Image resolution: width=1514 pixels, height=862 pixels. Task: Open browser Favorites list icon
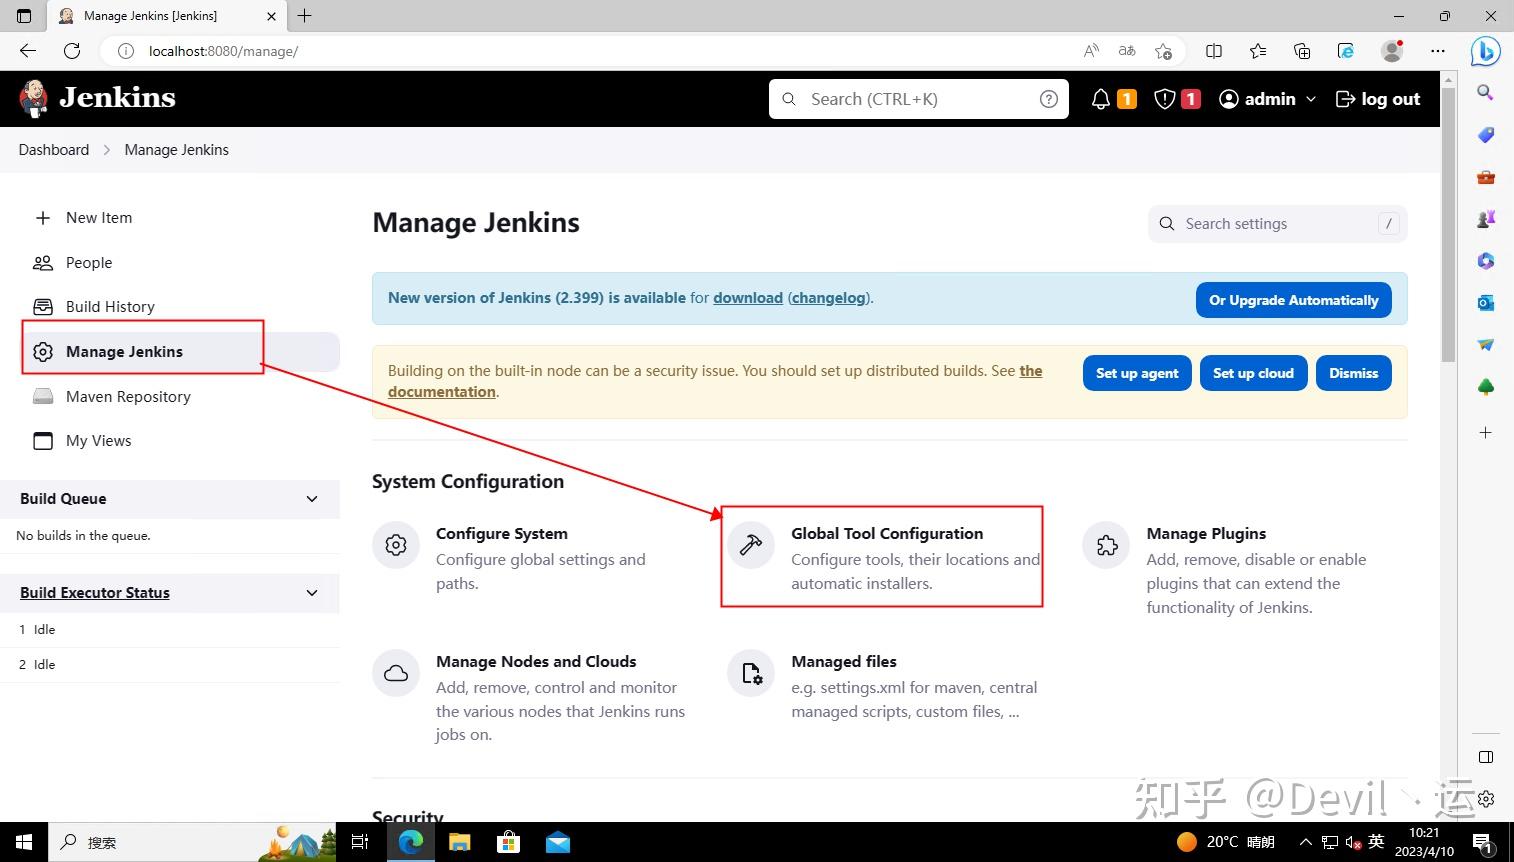pos(1258,51)
